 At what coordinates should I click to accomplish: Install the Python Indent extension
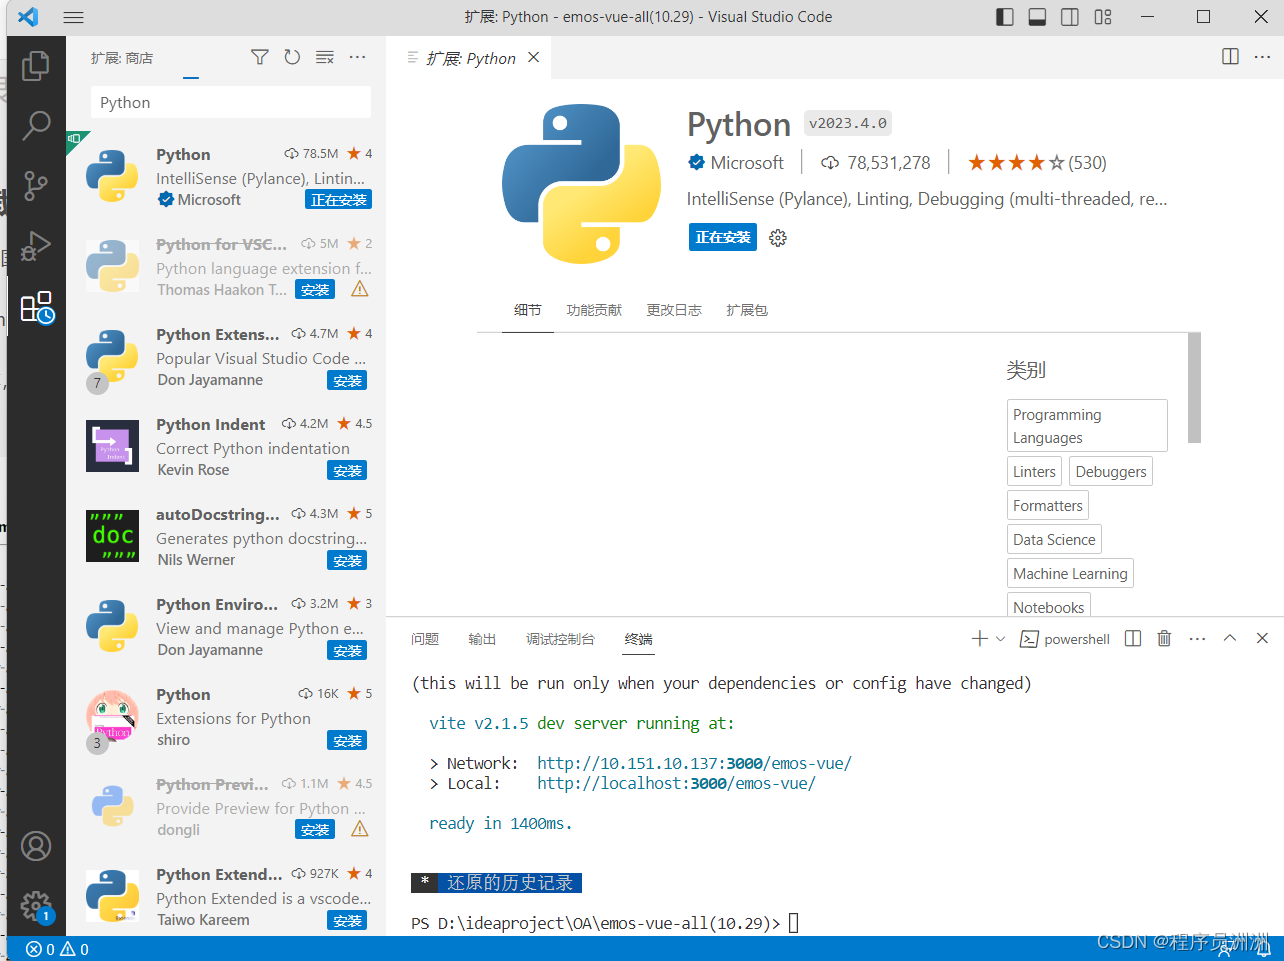347,471
